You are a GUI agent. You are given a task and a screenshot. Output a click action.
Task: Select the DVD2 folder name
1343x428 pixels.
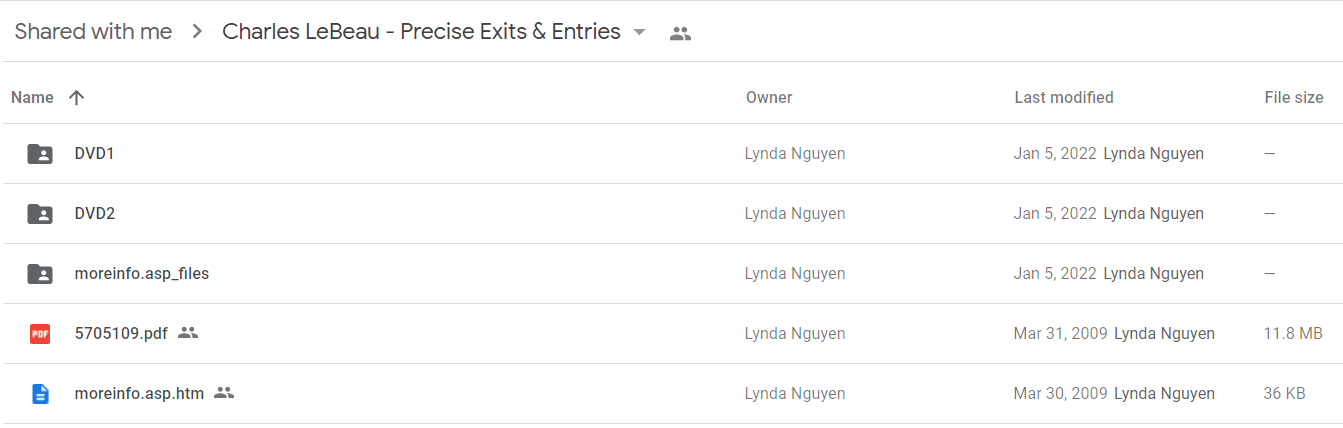tap(95, 213)
